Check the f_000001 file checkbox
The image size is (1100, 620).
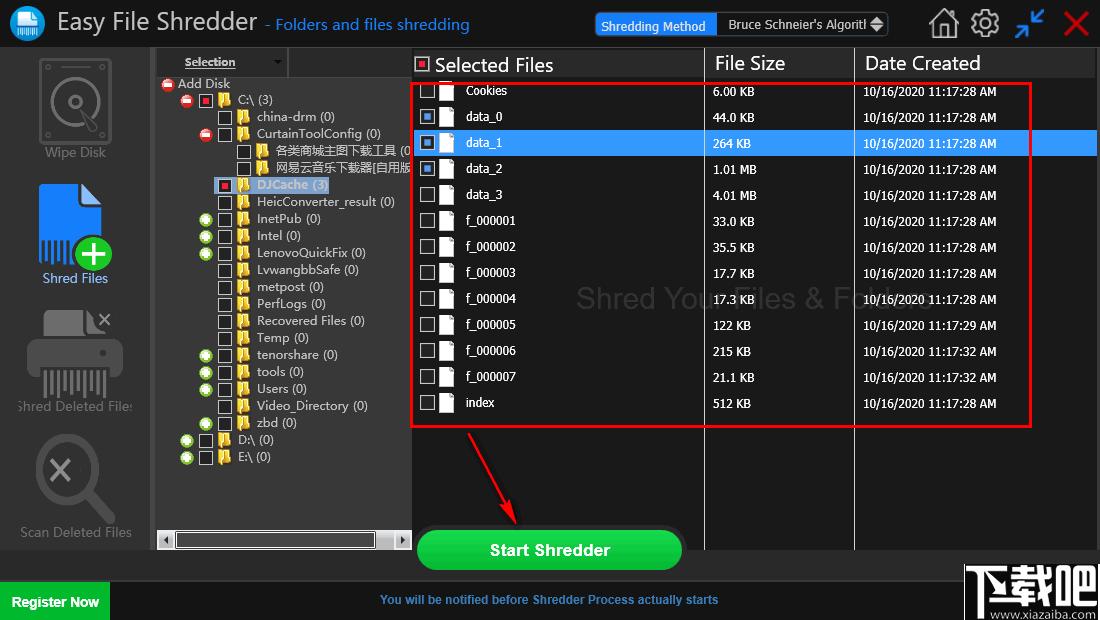427,220
